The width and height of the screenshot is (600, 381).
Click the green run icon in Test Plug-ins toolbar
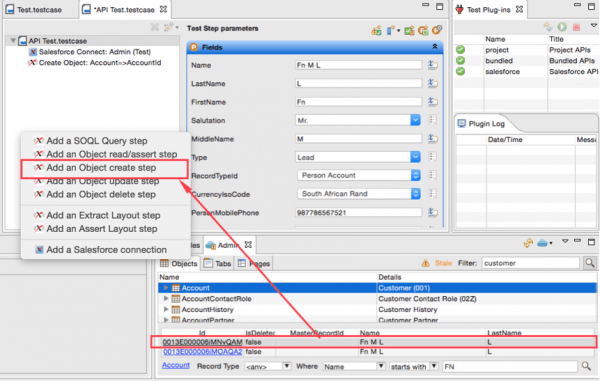tap(562, 27)
